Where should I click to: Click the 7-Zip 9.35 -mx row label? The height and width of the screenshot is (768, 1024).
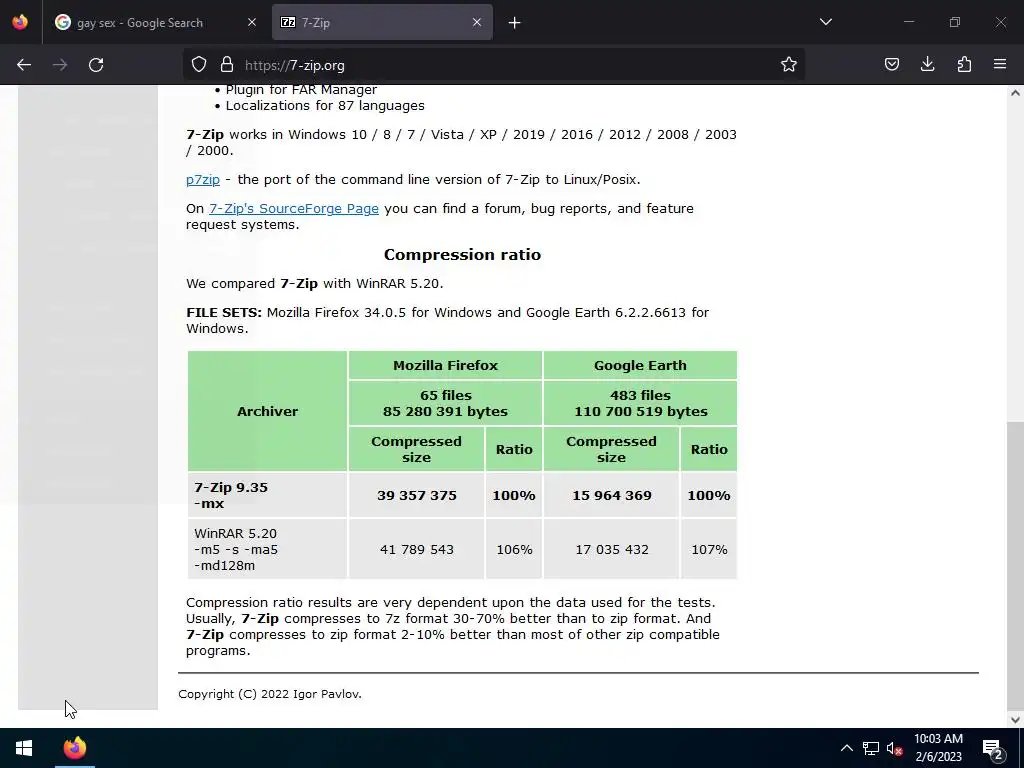pyautogui.click(x=267, y=495)
